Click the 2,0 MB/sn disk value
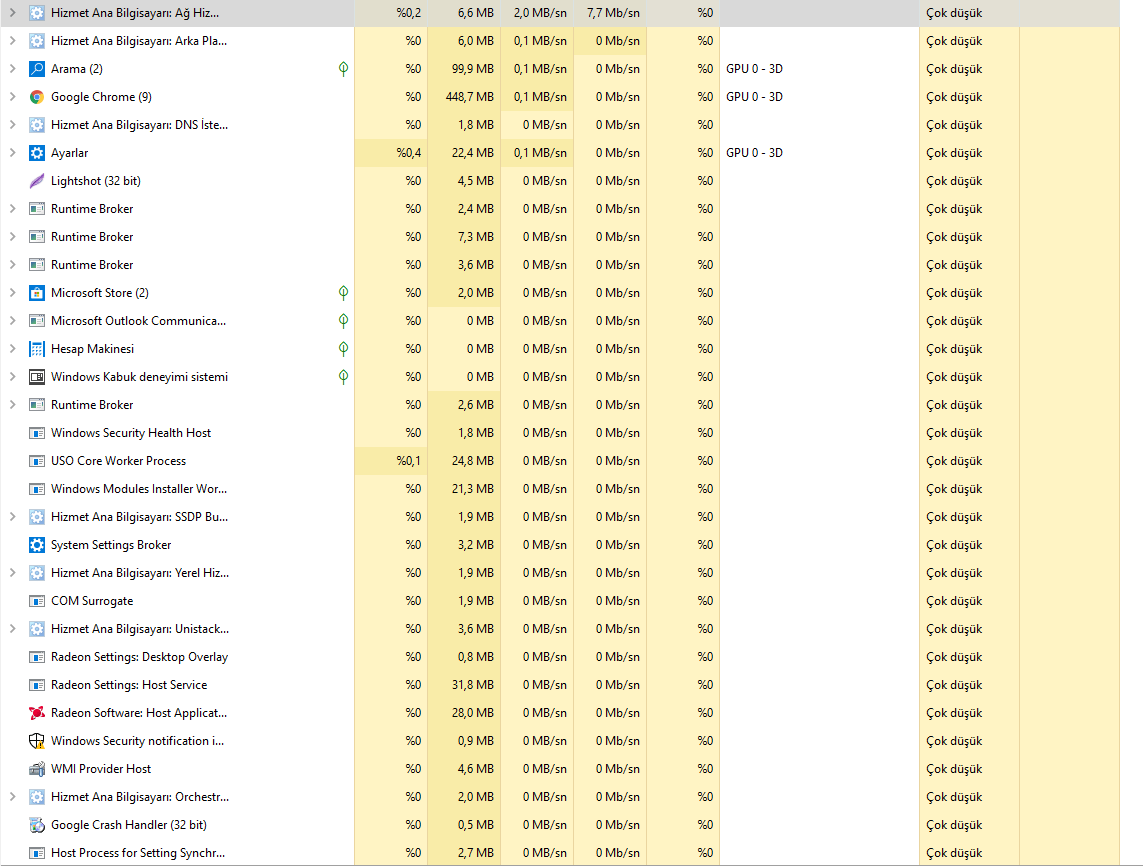Screen dimensions: 1143x868 pos(540,13)
